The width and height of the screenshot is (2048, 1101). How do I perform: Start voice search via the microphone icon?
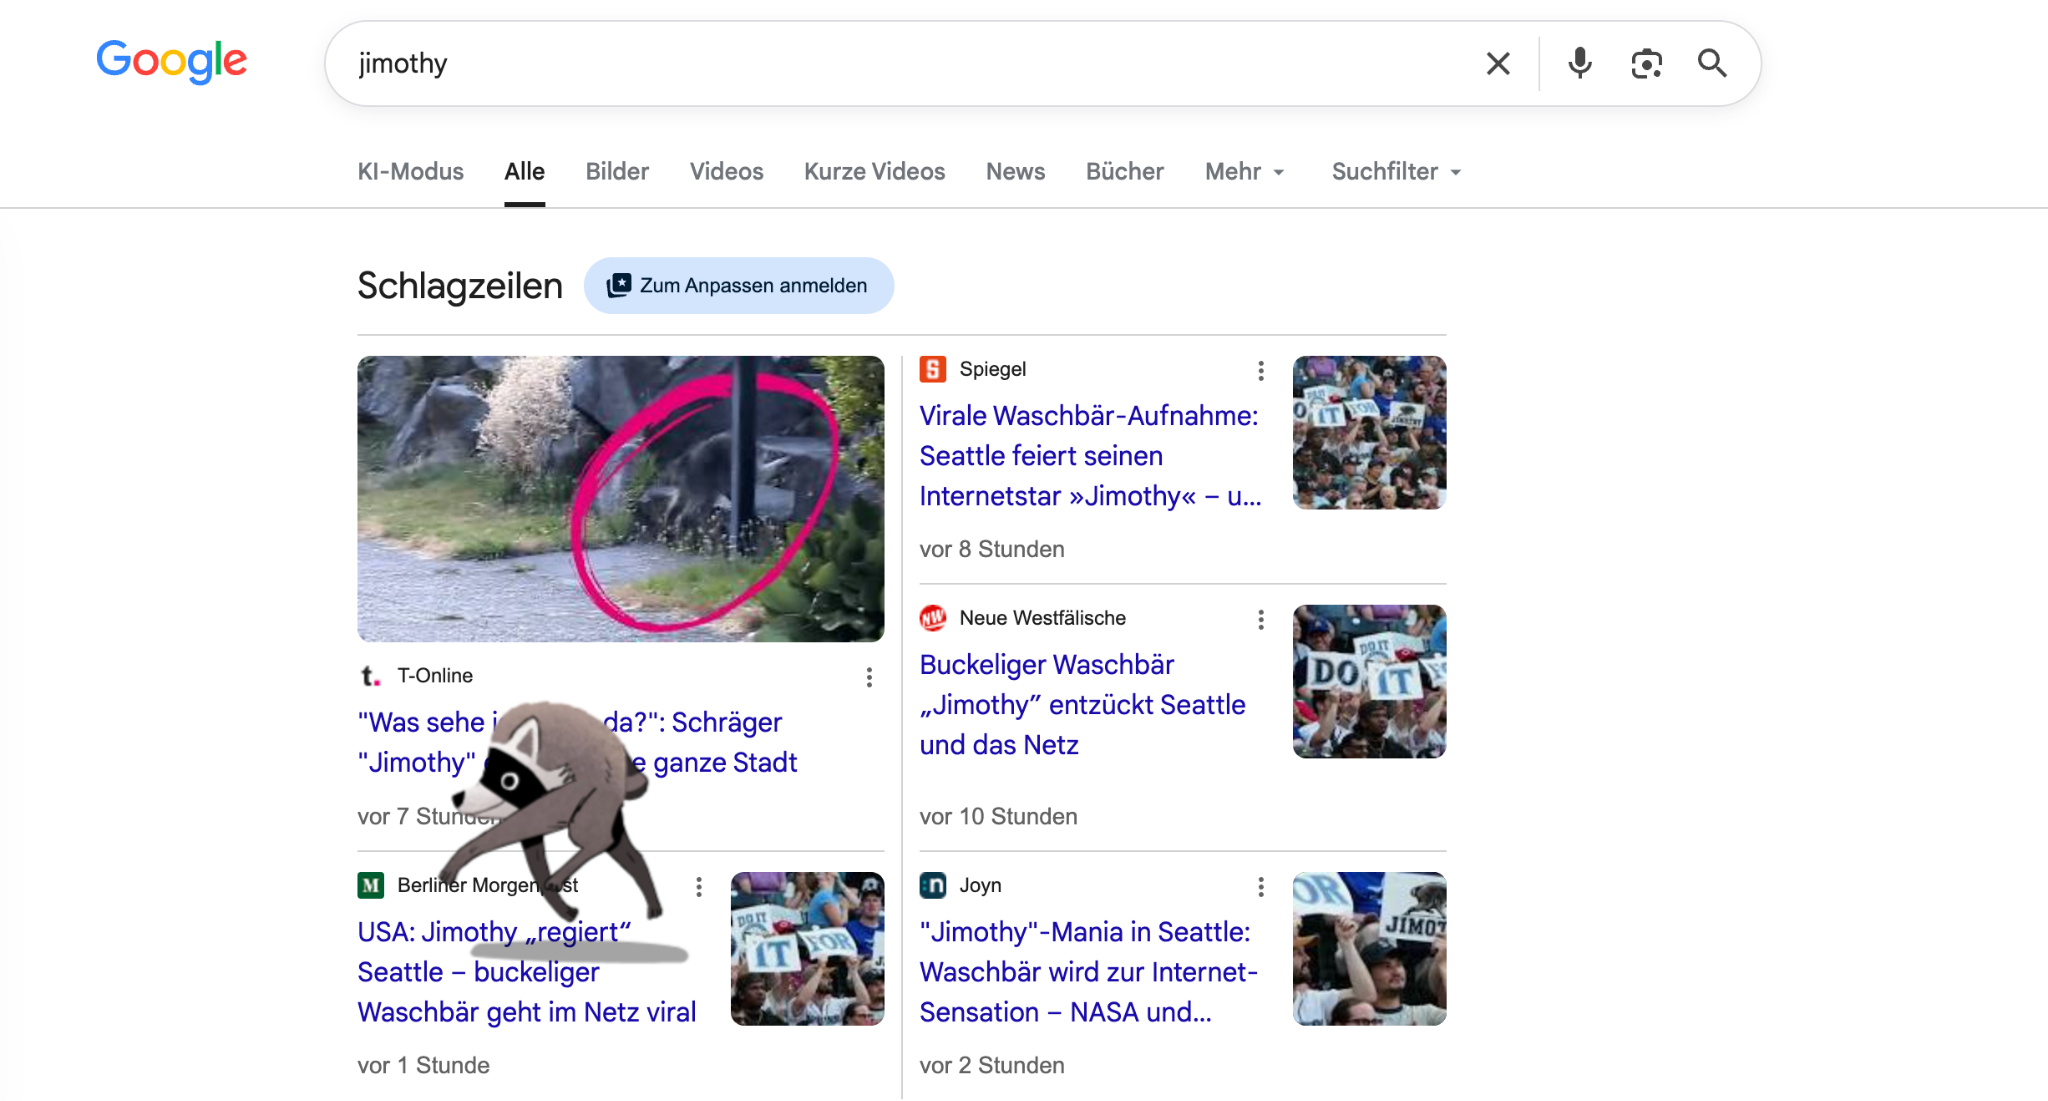pyautogui.click(x=1580, y=64)
